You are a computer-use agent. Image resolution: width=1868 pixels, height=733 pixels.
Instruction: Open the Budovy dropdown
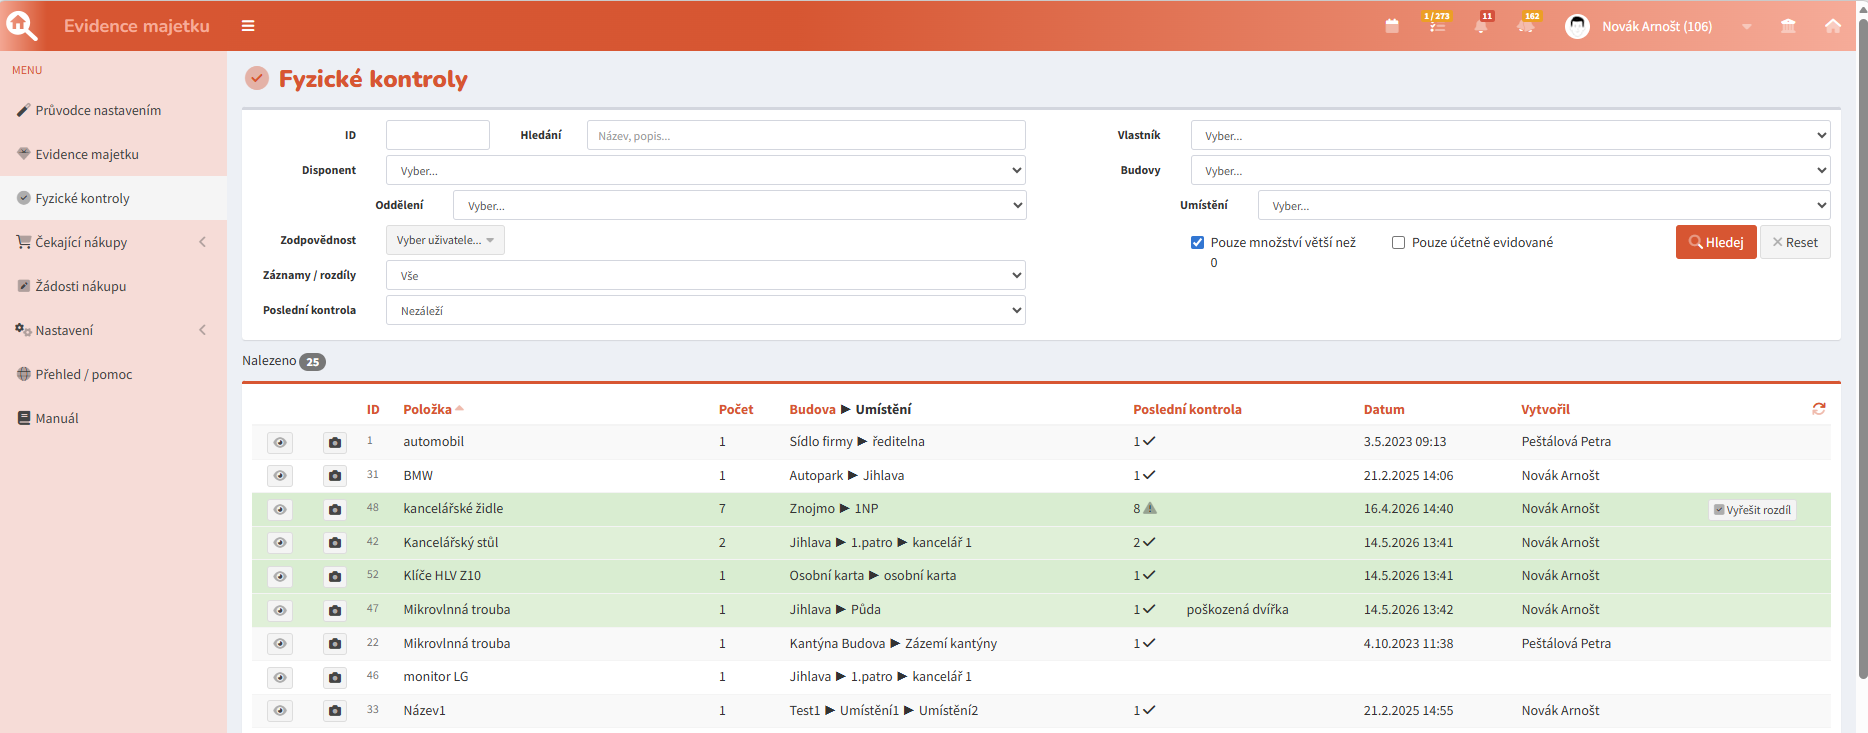point(1510,170)
